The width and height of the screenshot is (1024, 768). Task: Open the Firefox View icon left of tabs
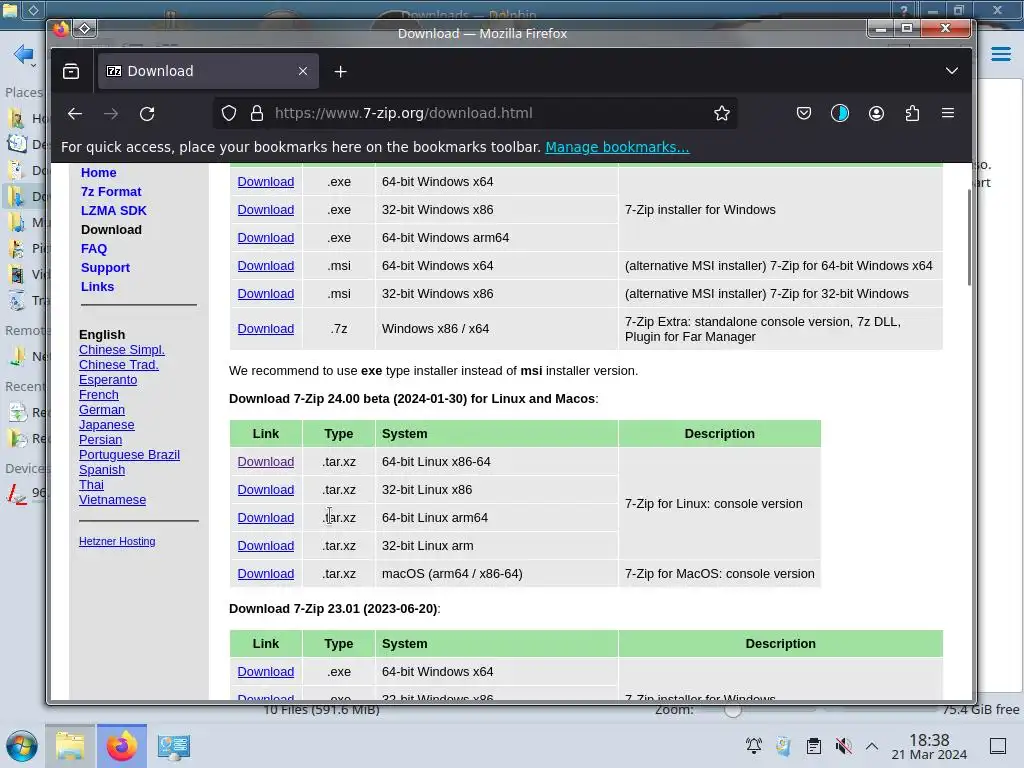point(71,71)
